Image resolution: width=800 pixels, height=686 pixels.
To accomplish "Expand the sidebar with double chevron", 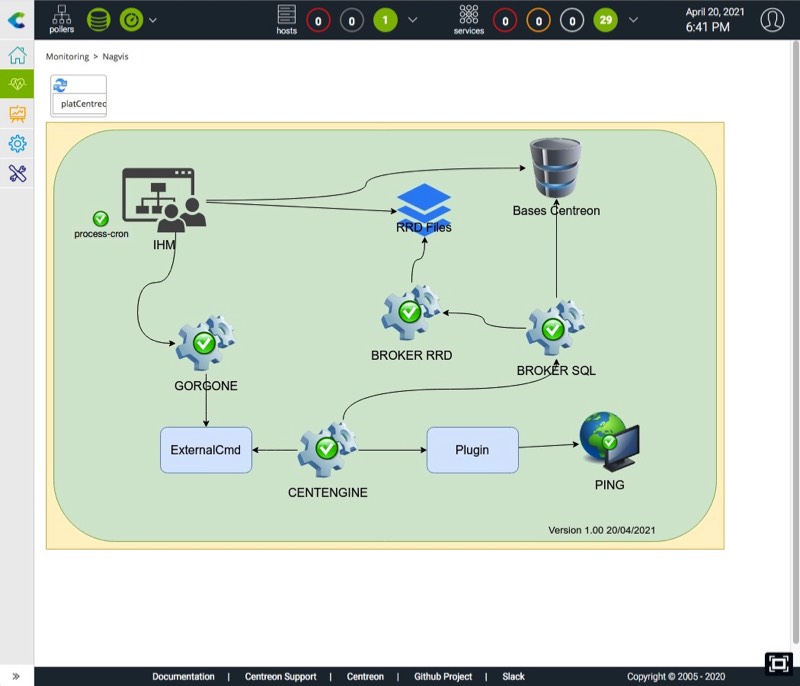I will (16, 676).
